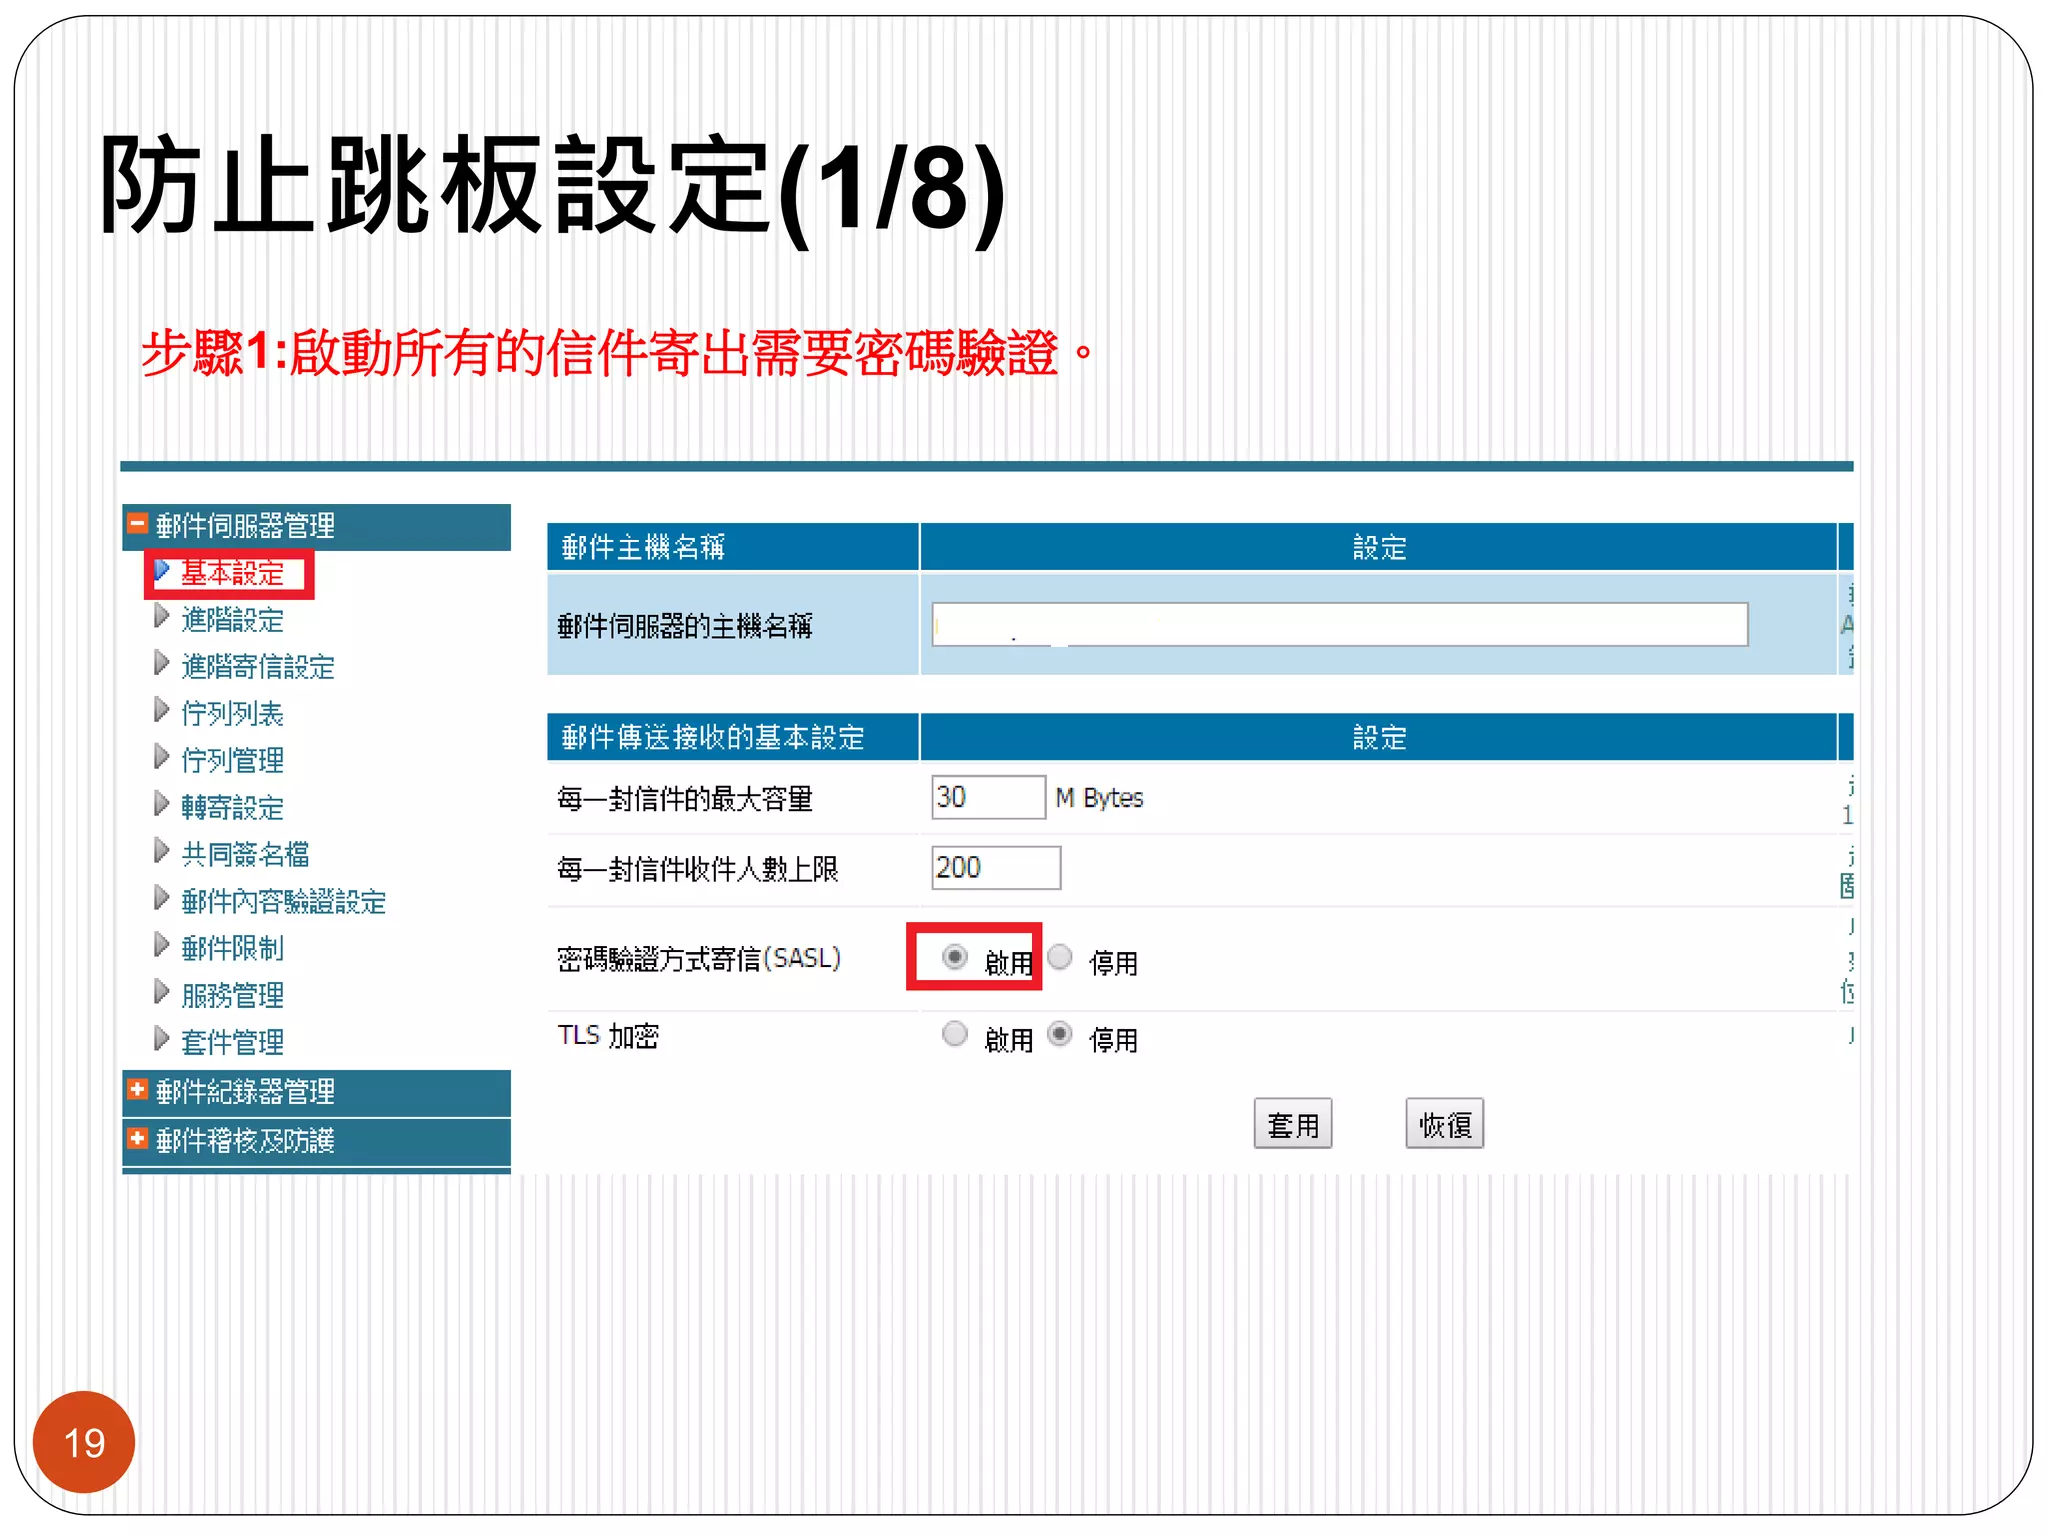Open 套件管理 menu entry
The height and width of the screenshot is (1536, 2048).
point(232,1042)
